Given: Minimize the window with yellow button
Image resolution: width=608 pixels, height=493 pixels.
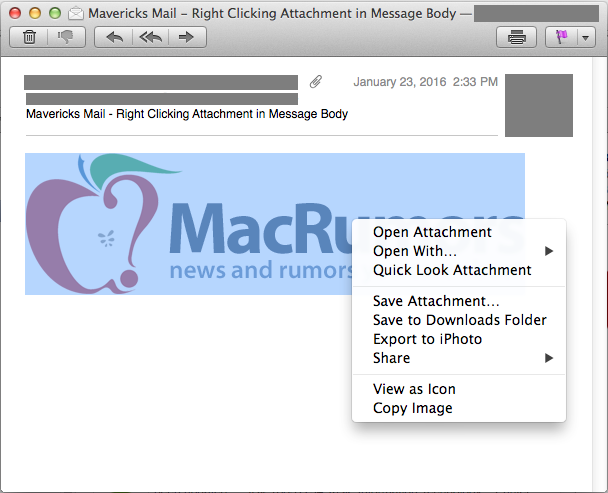Looking at the screenshot, I should [35, 14].
